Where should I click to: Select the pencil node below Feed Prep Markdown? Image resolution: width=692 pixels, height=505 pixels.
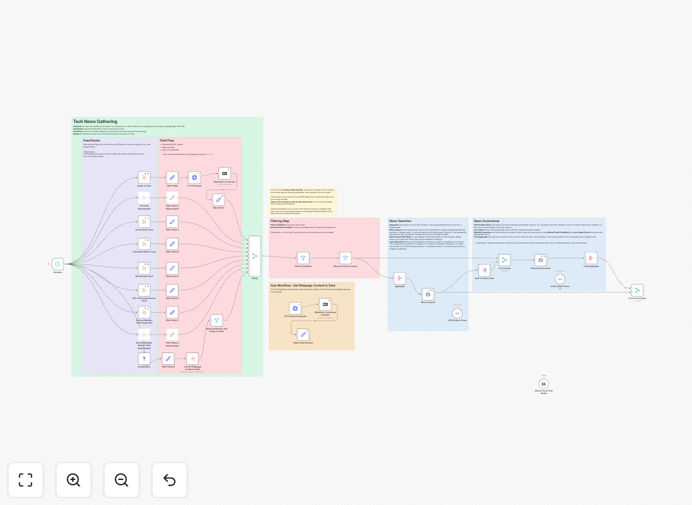click(x=218, y=200)
